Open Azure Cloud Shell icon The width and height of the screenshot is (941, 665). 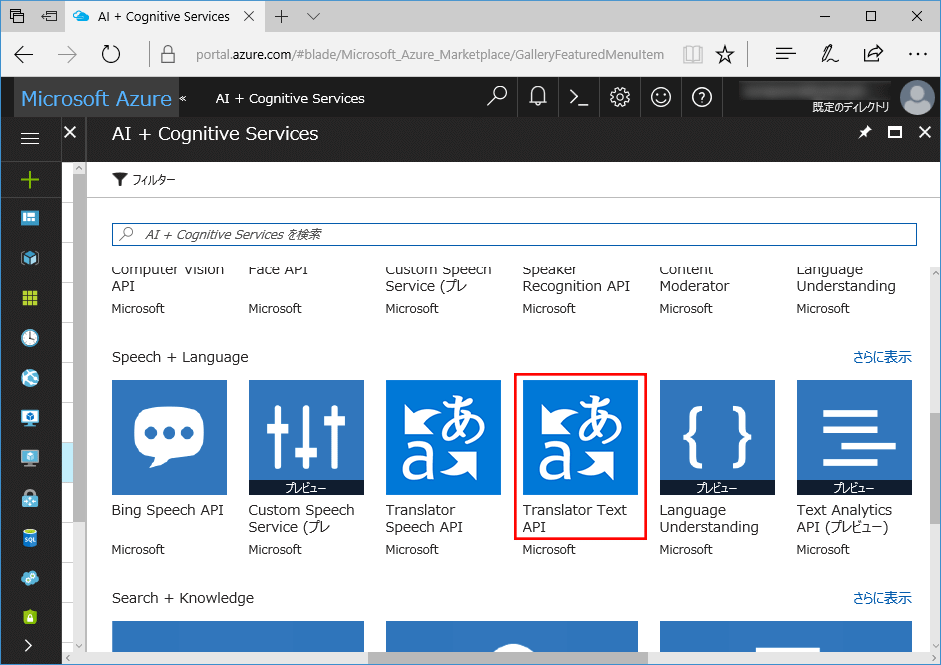tap(579, 97)
